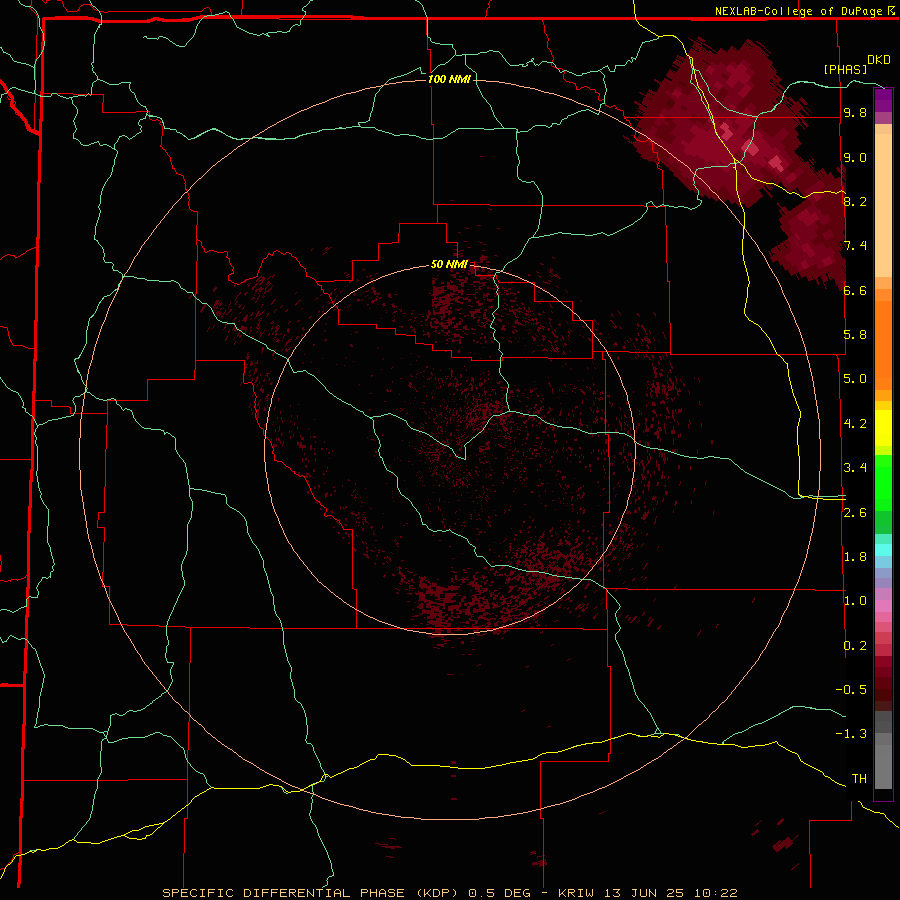Click the 8.2 scale value

(855, 201)
